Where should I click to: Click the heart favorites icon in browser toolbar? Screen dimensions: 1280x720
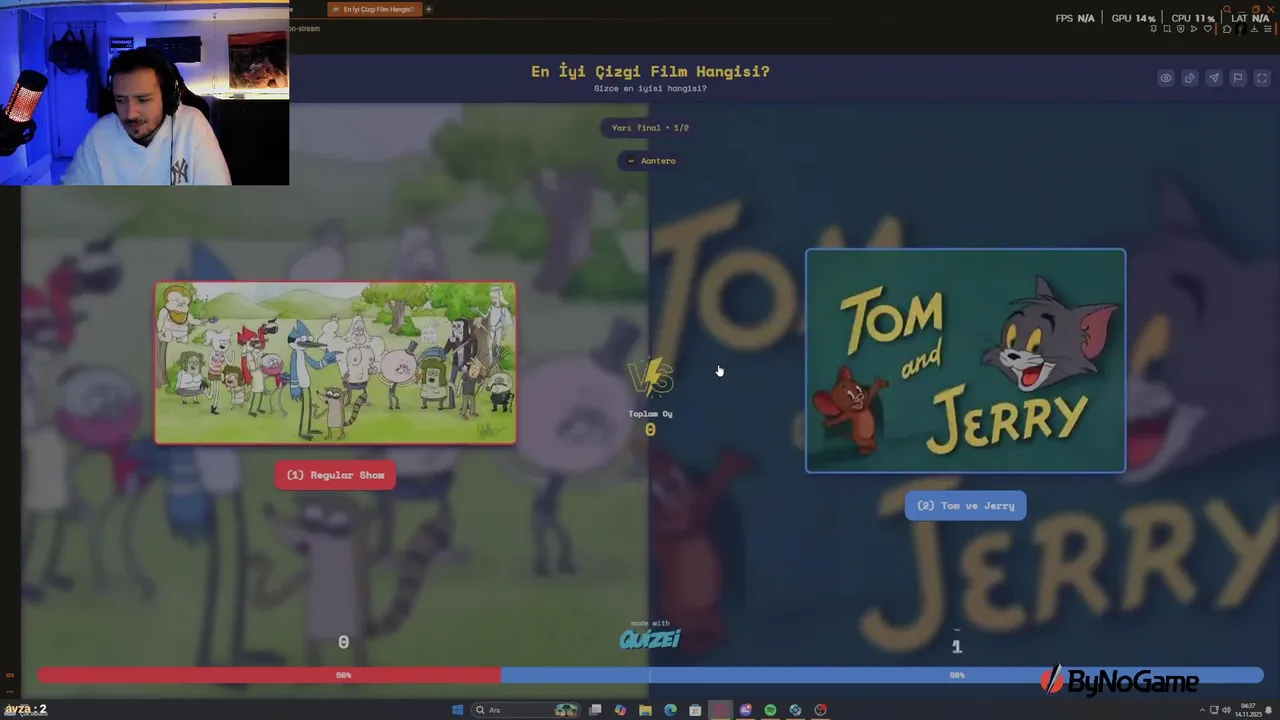(x=1208, y=29)
